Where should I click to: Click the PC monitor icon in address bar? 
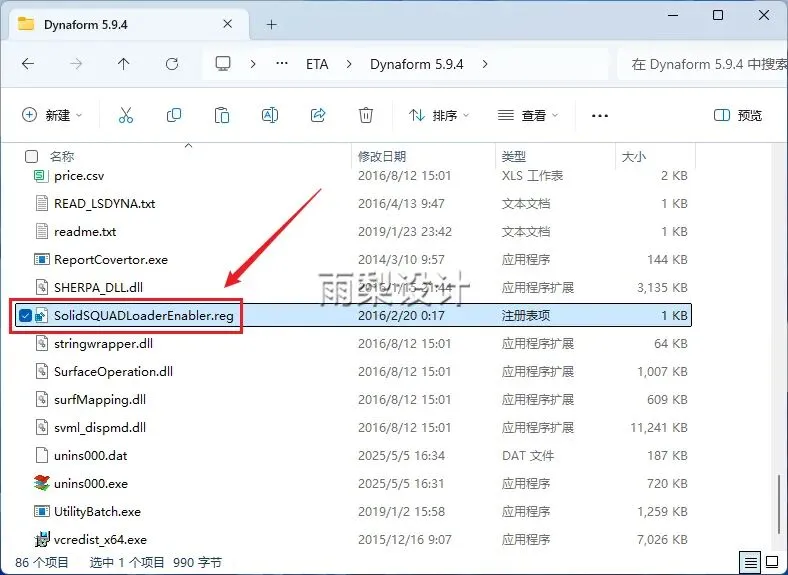[x=223, y=64]
